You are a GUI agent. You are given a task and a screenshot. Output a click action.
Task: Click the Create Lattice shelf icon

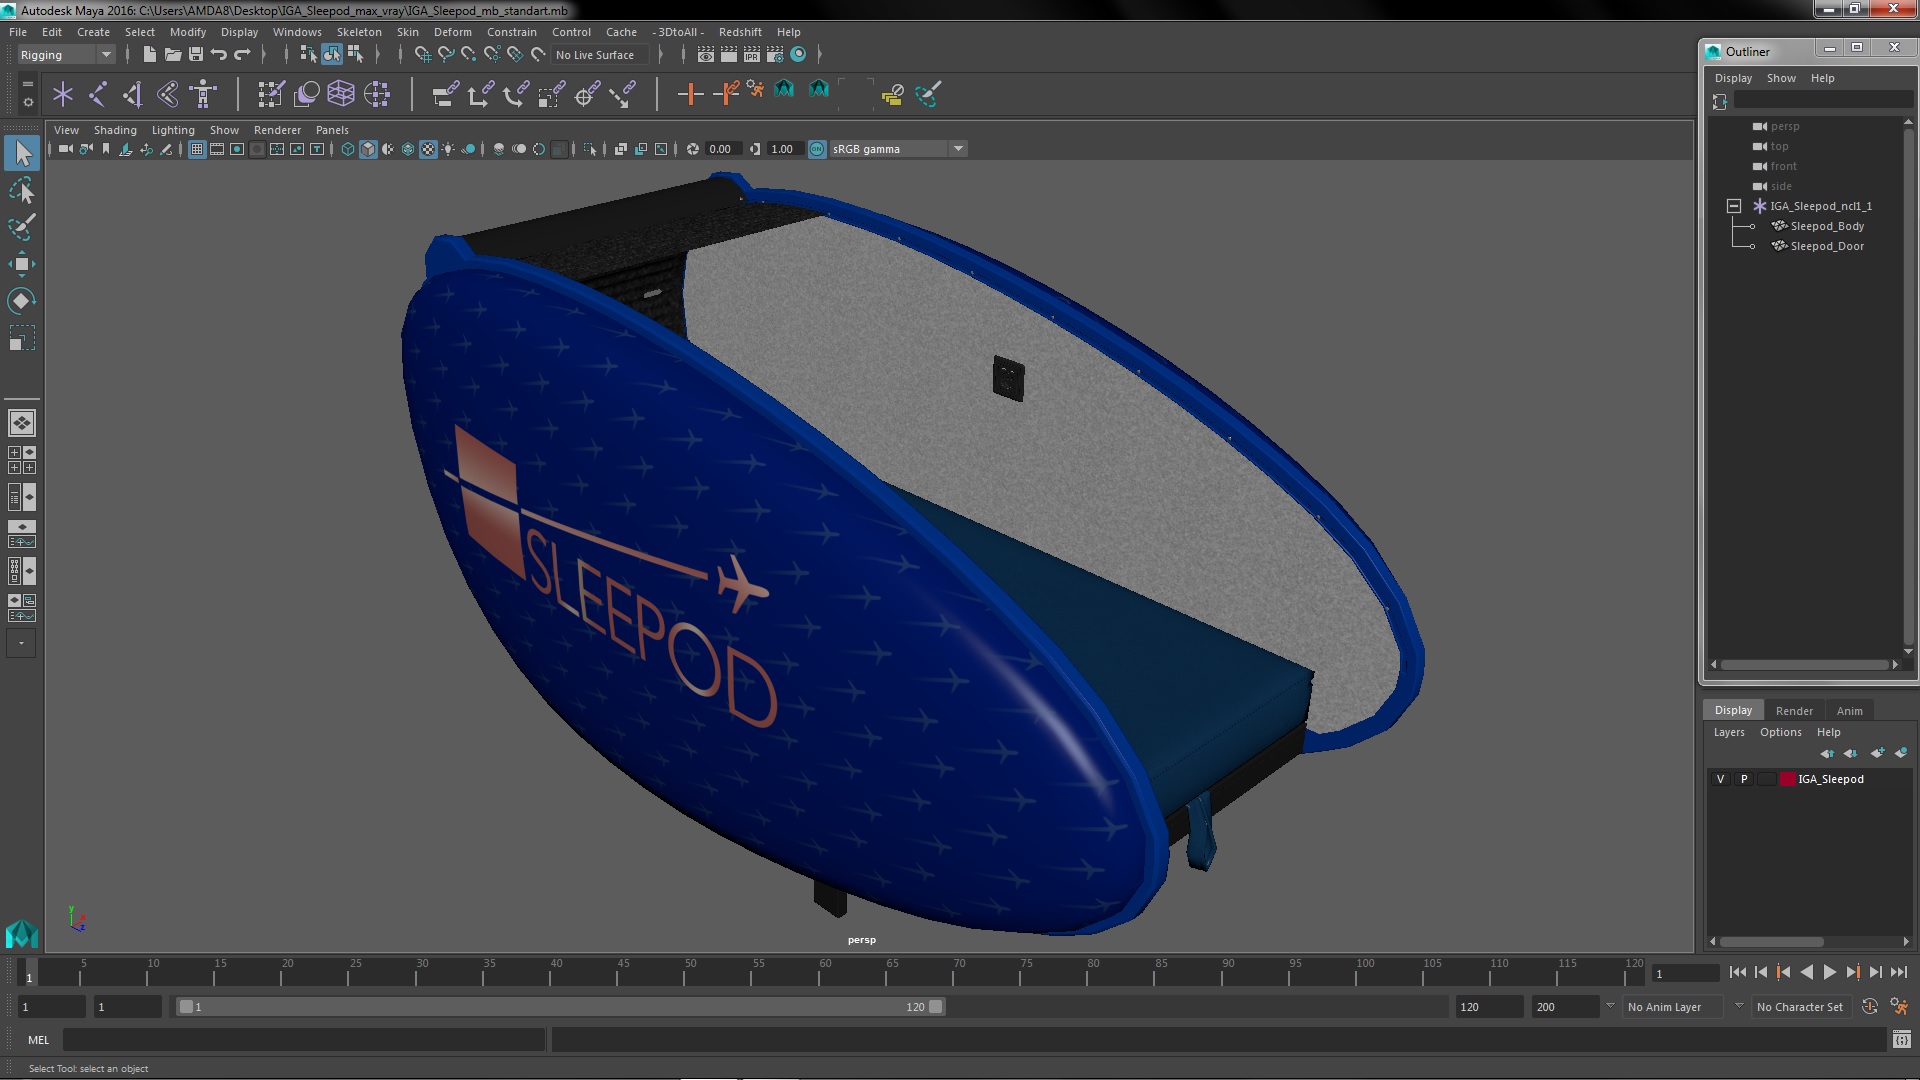click(341, 94)
